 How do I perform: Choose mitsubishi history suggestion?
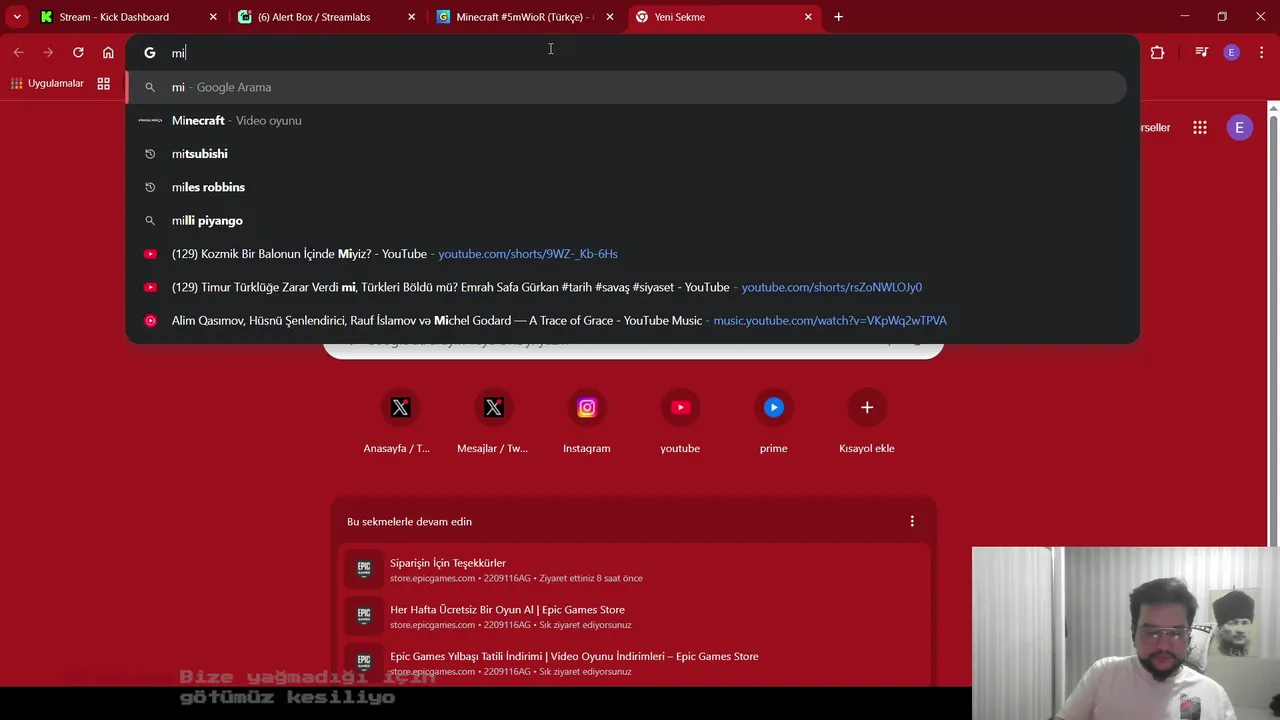tap(627, 154)
